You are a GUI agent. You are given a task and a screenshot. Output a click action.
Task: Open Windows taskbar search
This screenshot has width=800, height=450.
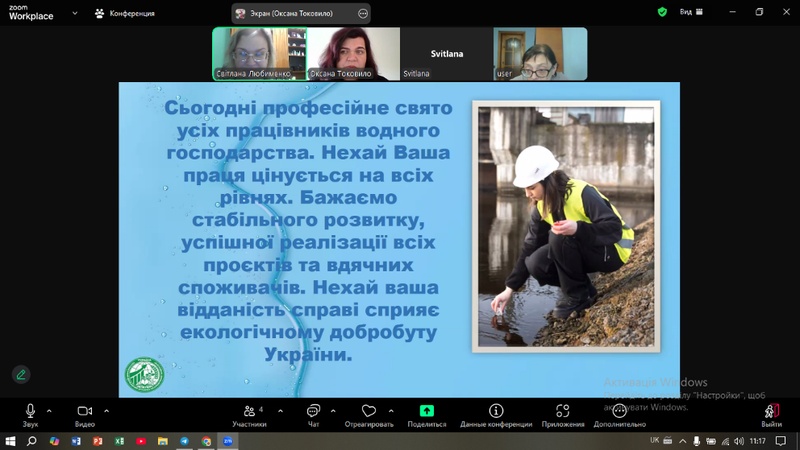[32, 441]
